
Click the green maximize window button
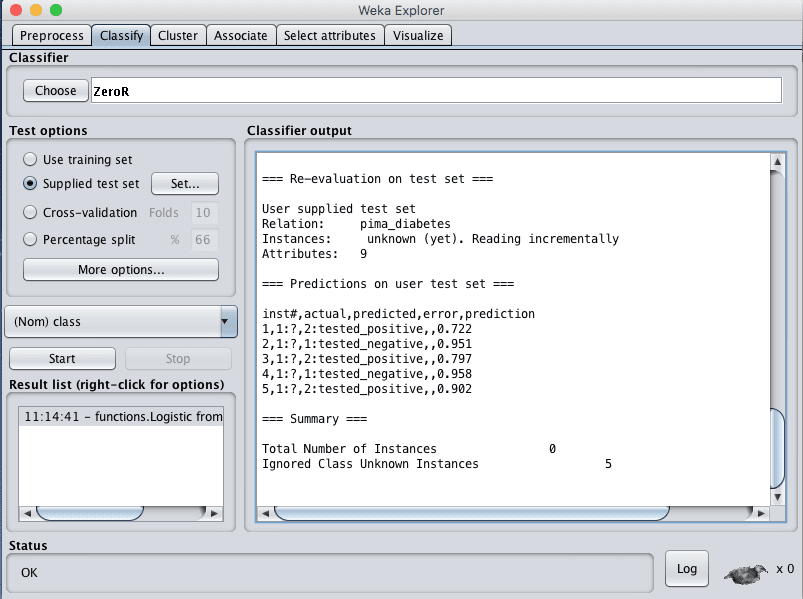56,10
